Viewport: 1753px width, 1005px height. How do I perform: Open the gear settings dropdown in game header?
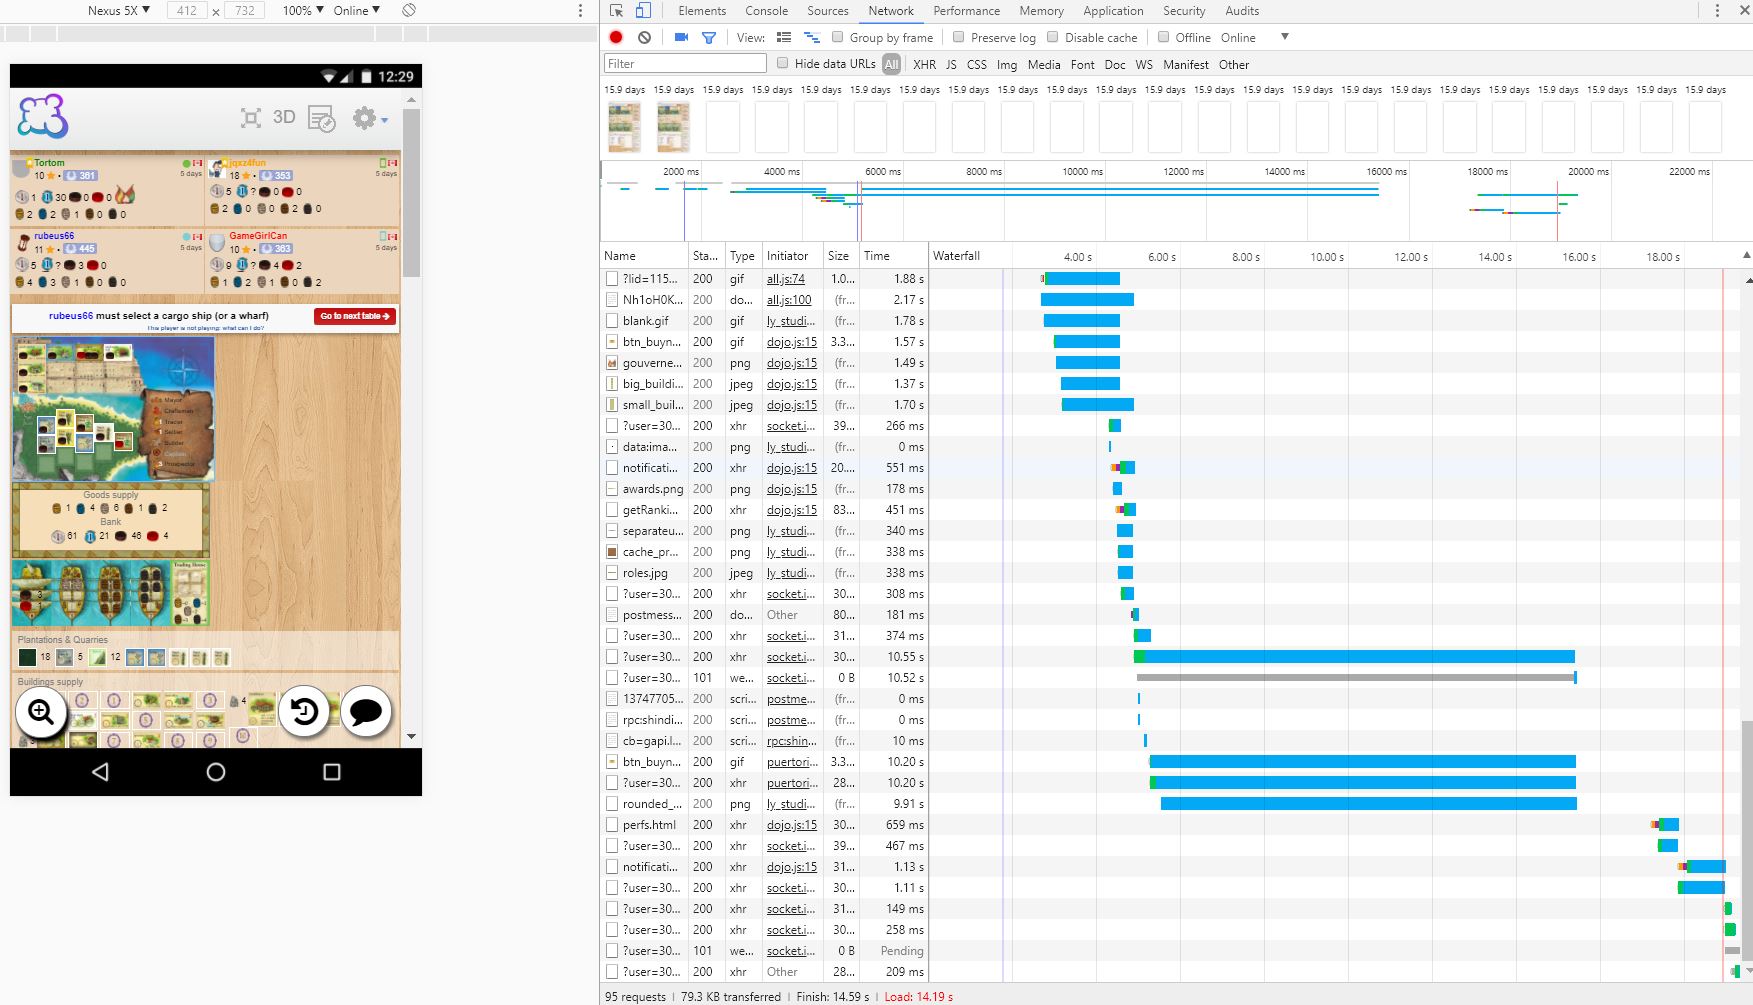click(369, 118)
